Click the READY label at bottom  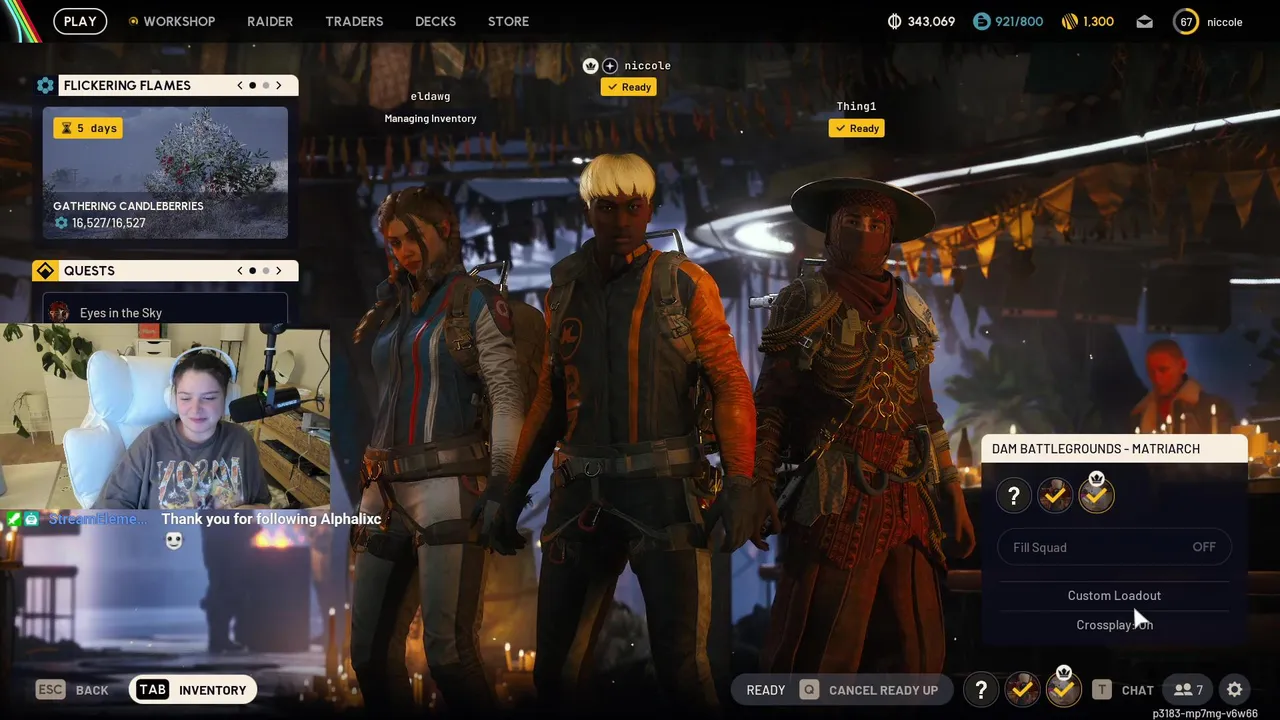(x=766, y=690)
